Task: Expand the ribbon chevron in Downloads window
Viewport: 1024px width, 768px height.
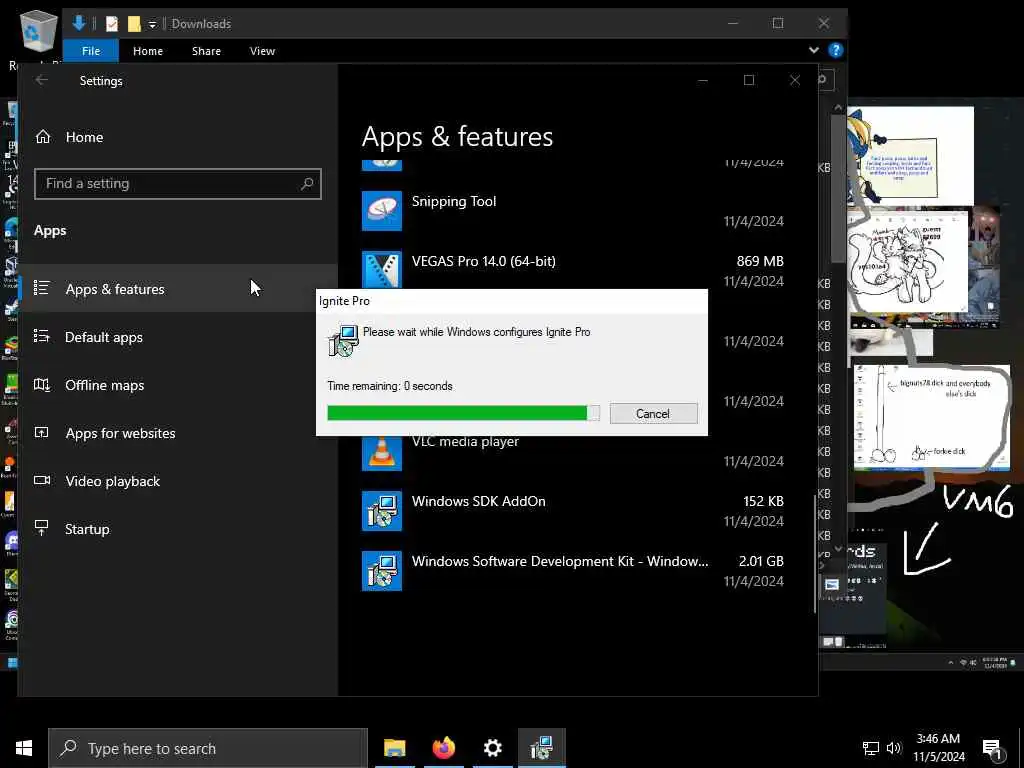Action: (x=814, y=50)
